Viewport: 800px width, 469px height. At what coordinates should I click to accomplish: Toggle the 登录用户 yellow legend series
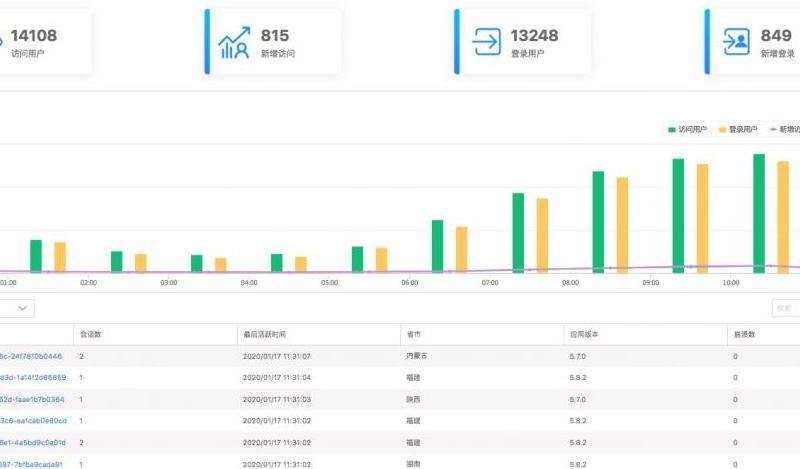[738, 129]
